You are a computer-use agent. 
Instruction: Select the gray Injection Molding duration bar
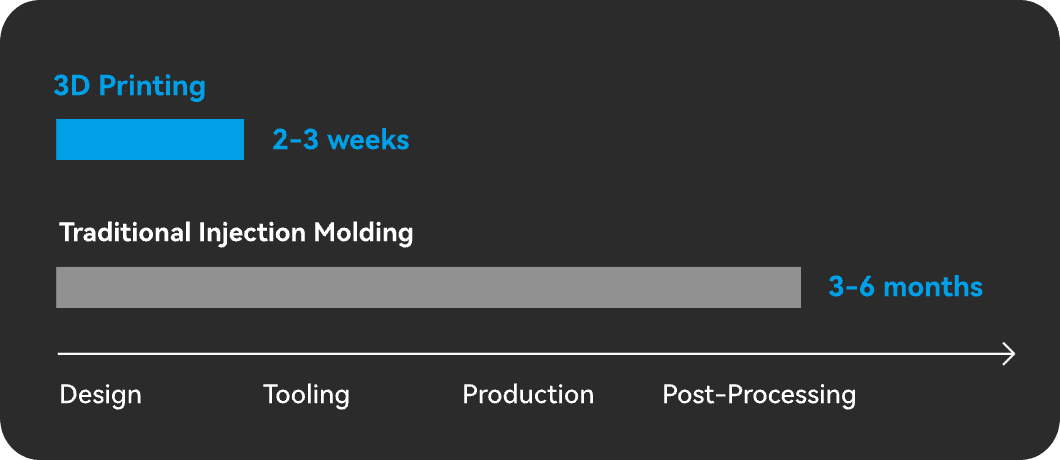(428, 288)
